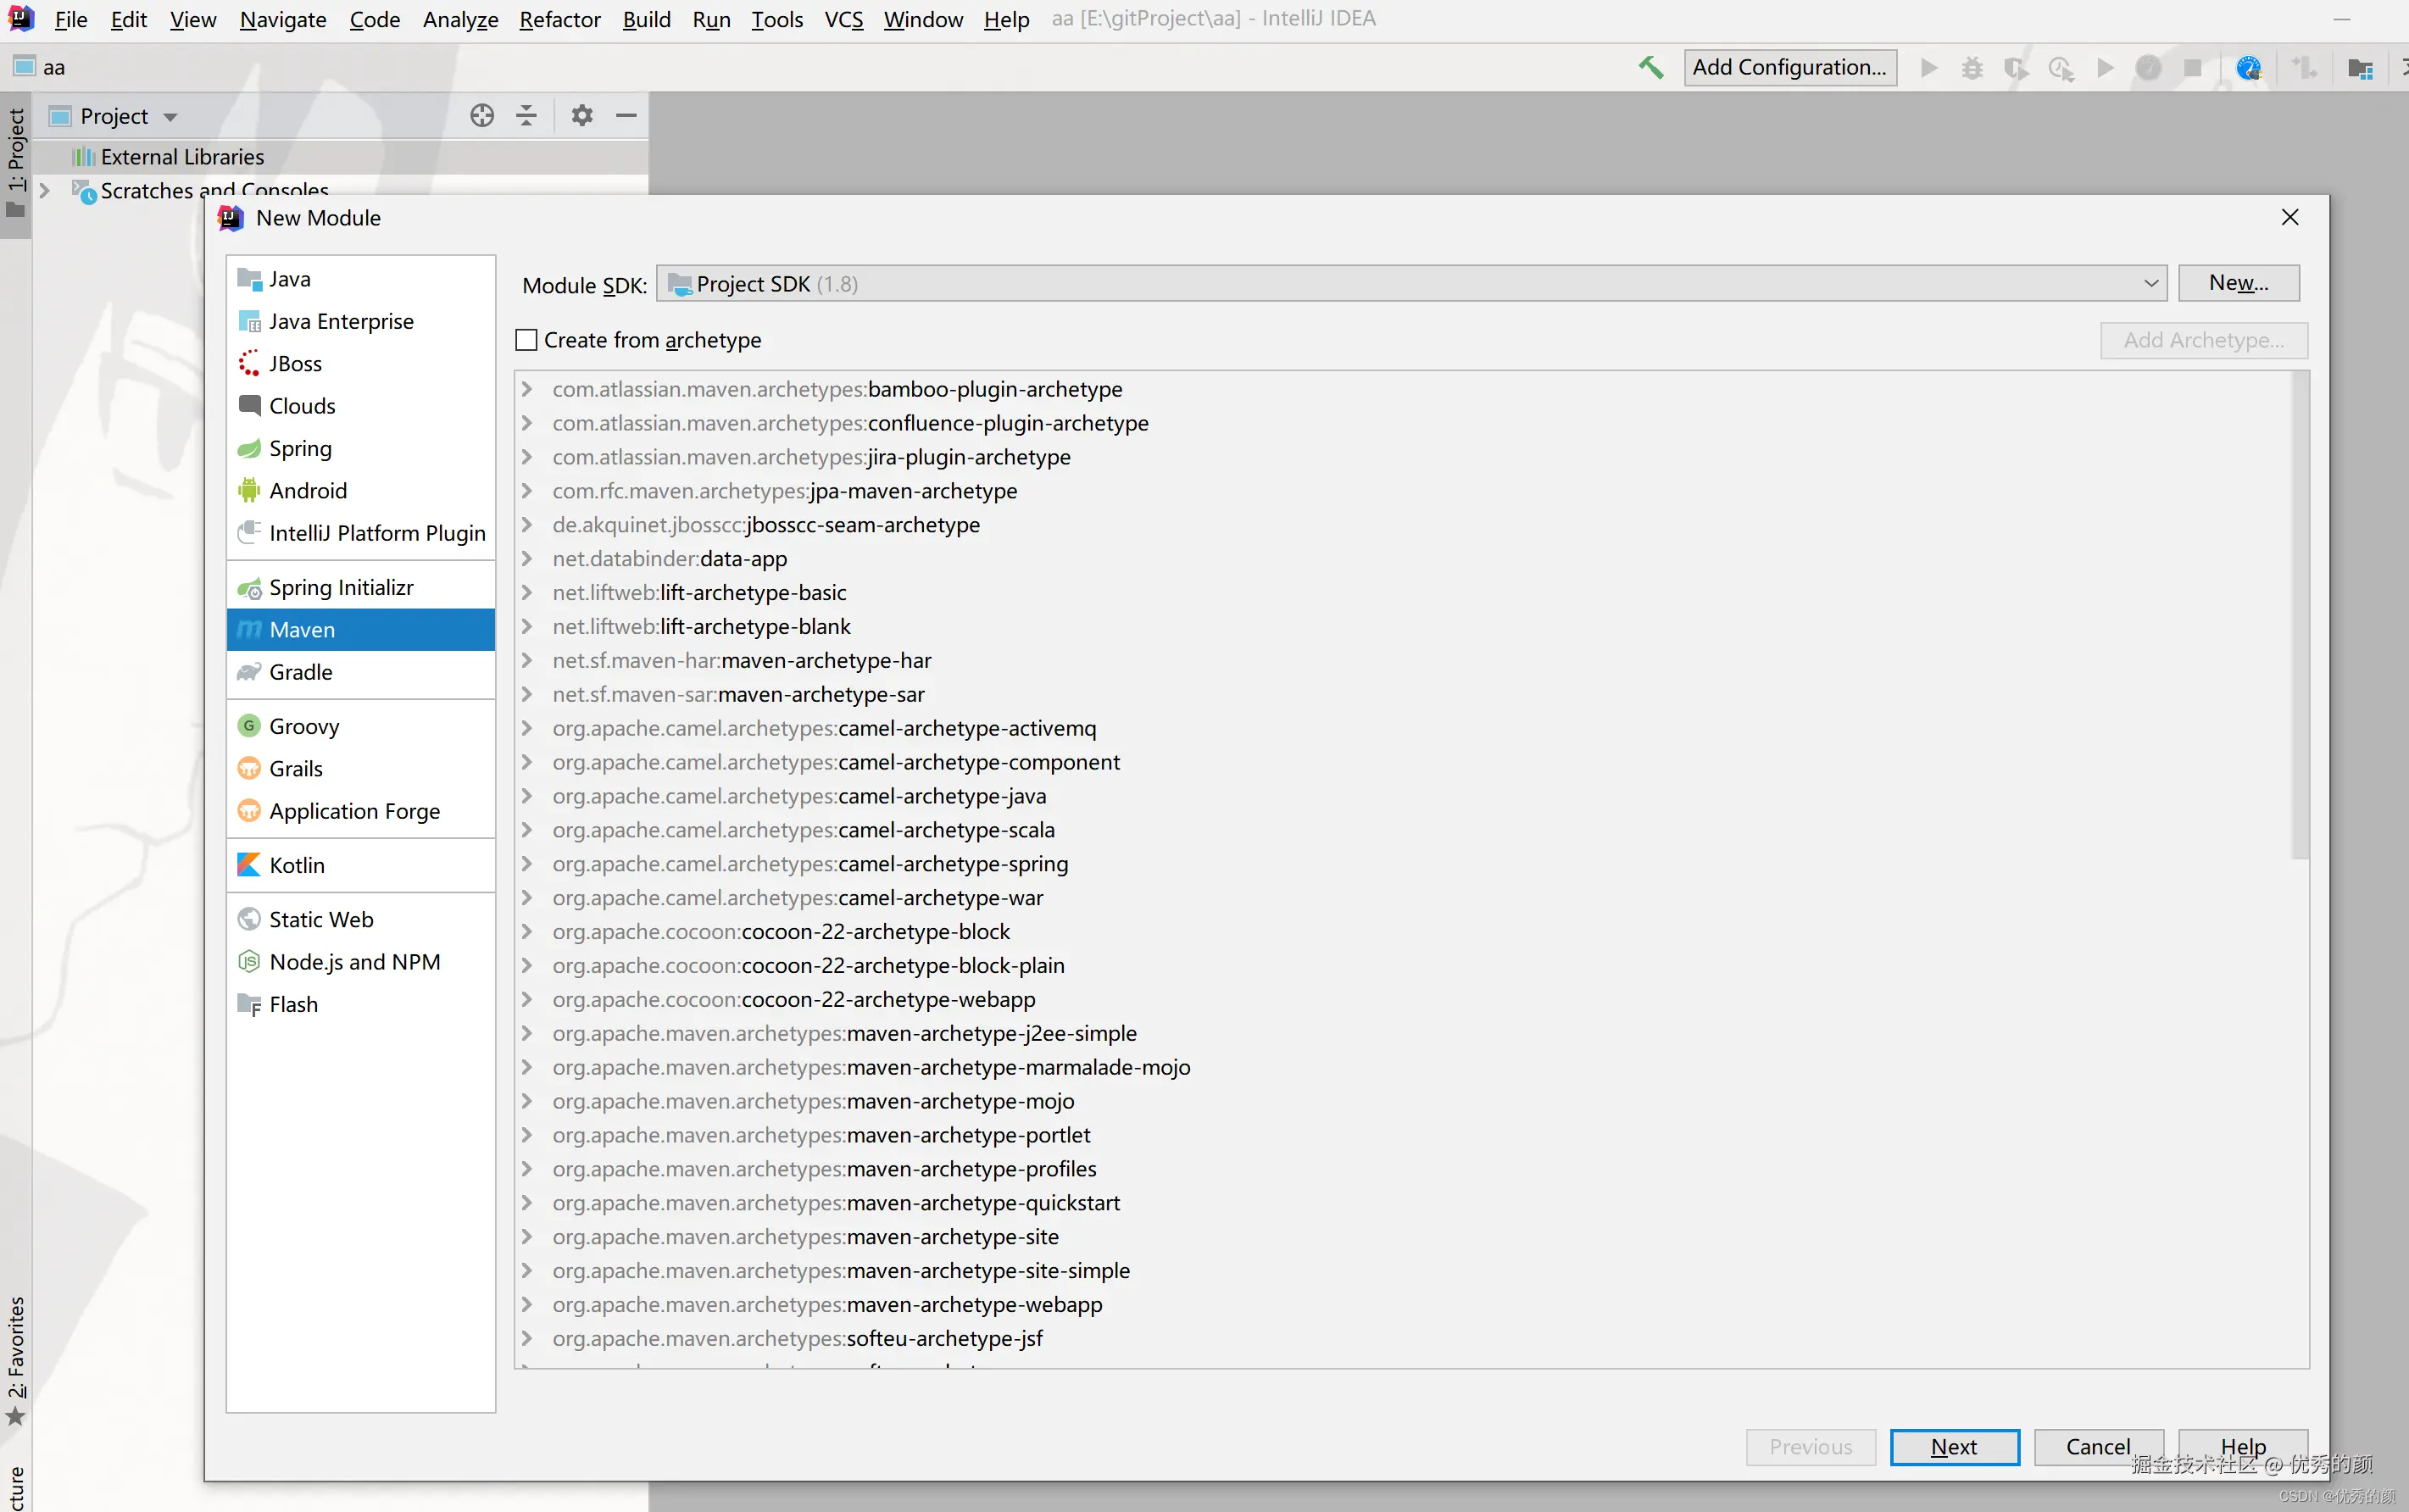The width and height of the screenshot is (2409, 1512).
Task: Open Project panel settings gear
Action: pos(582,116)
